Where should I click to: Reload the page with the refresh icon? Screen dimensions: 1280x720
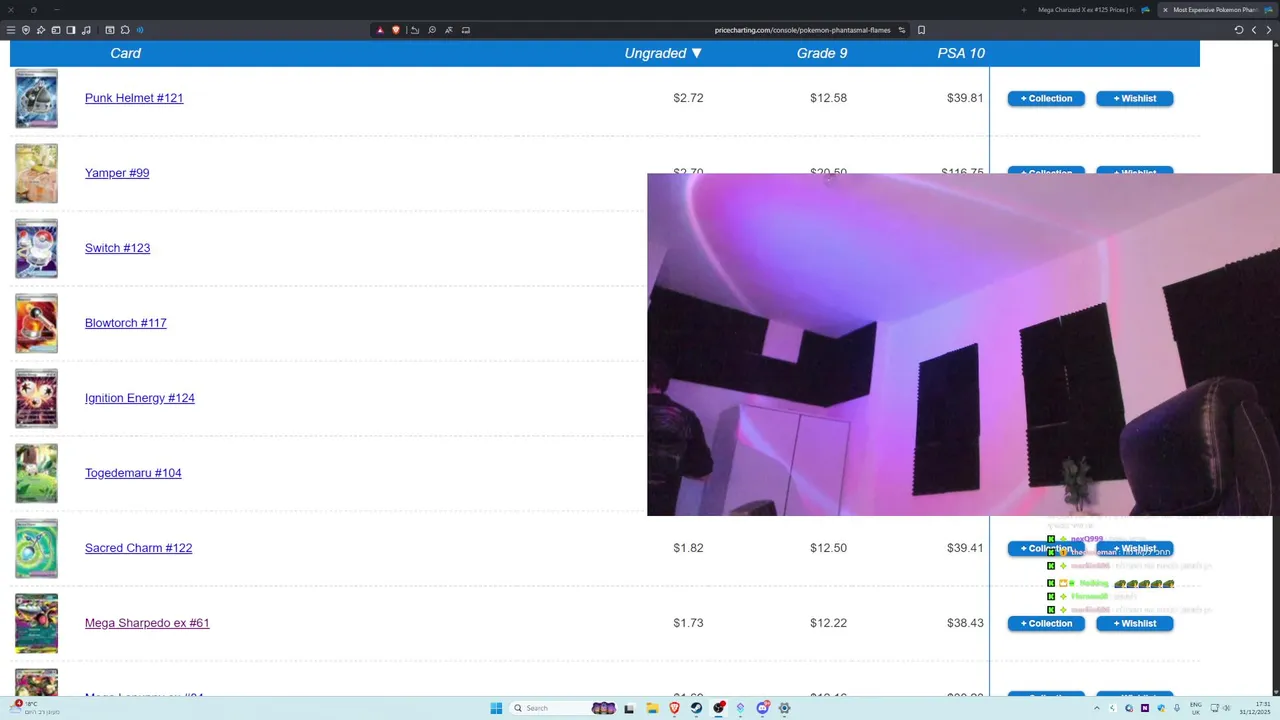coord(1238,30)
